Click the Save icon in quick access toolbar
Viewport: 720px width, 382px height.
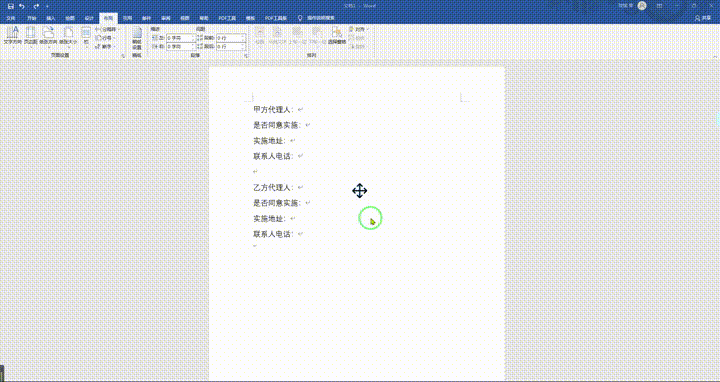coord(11,6)
